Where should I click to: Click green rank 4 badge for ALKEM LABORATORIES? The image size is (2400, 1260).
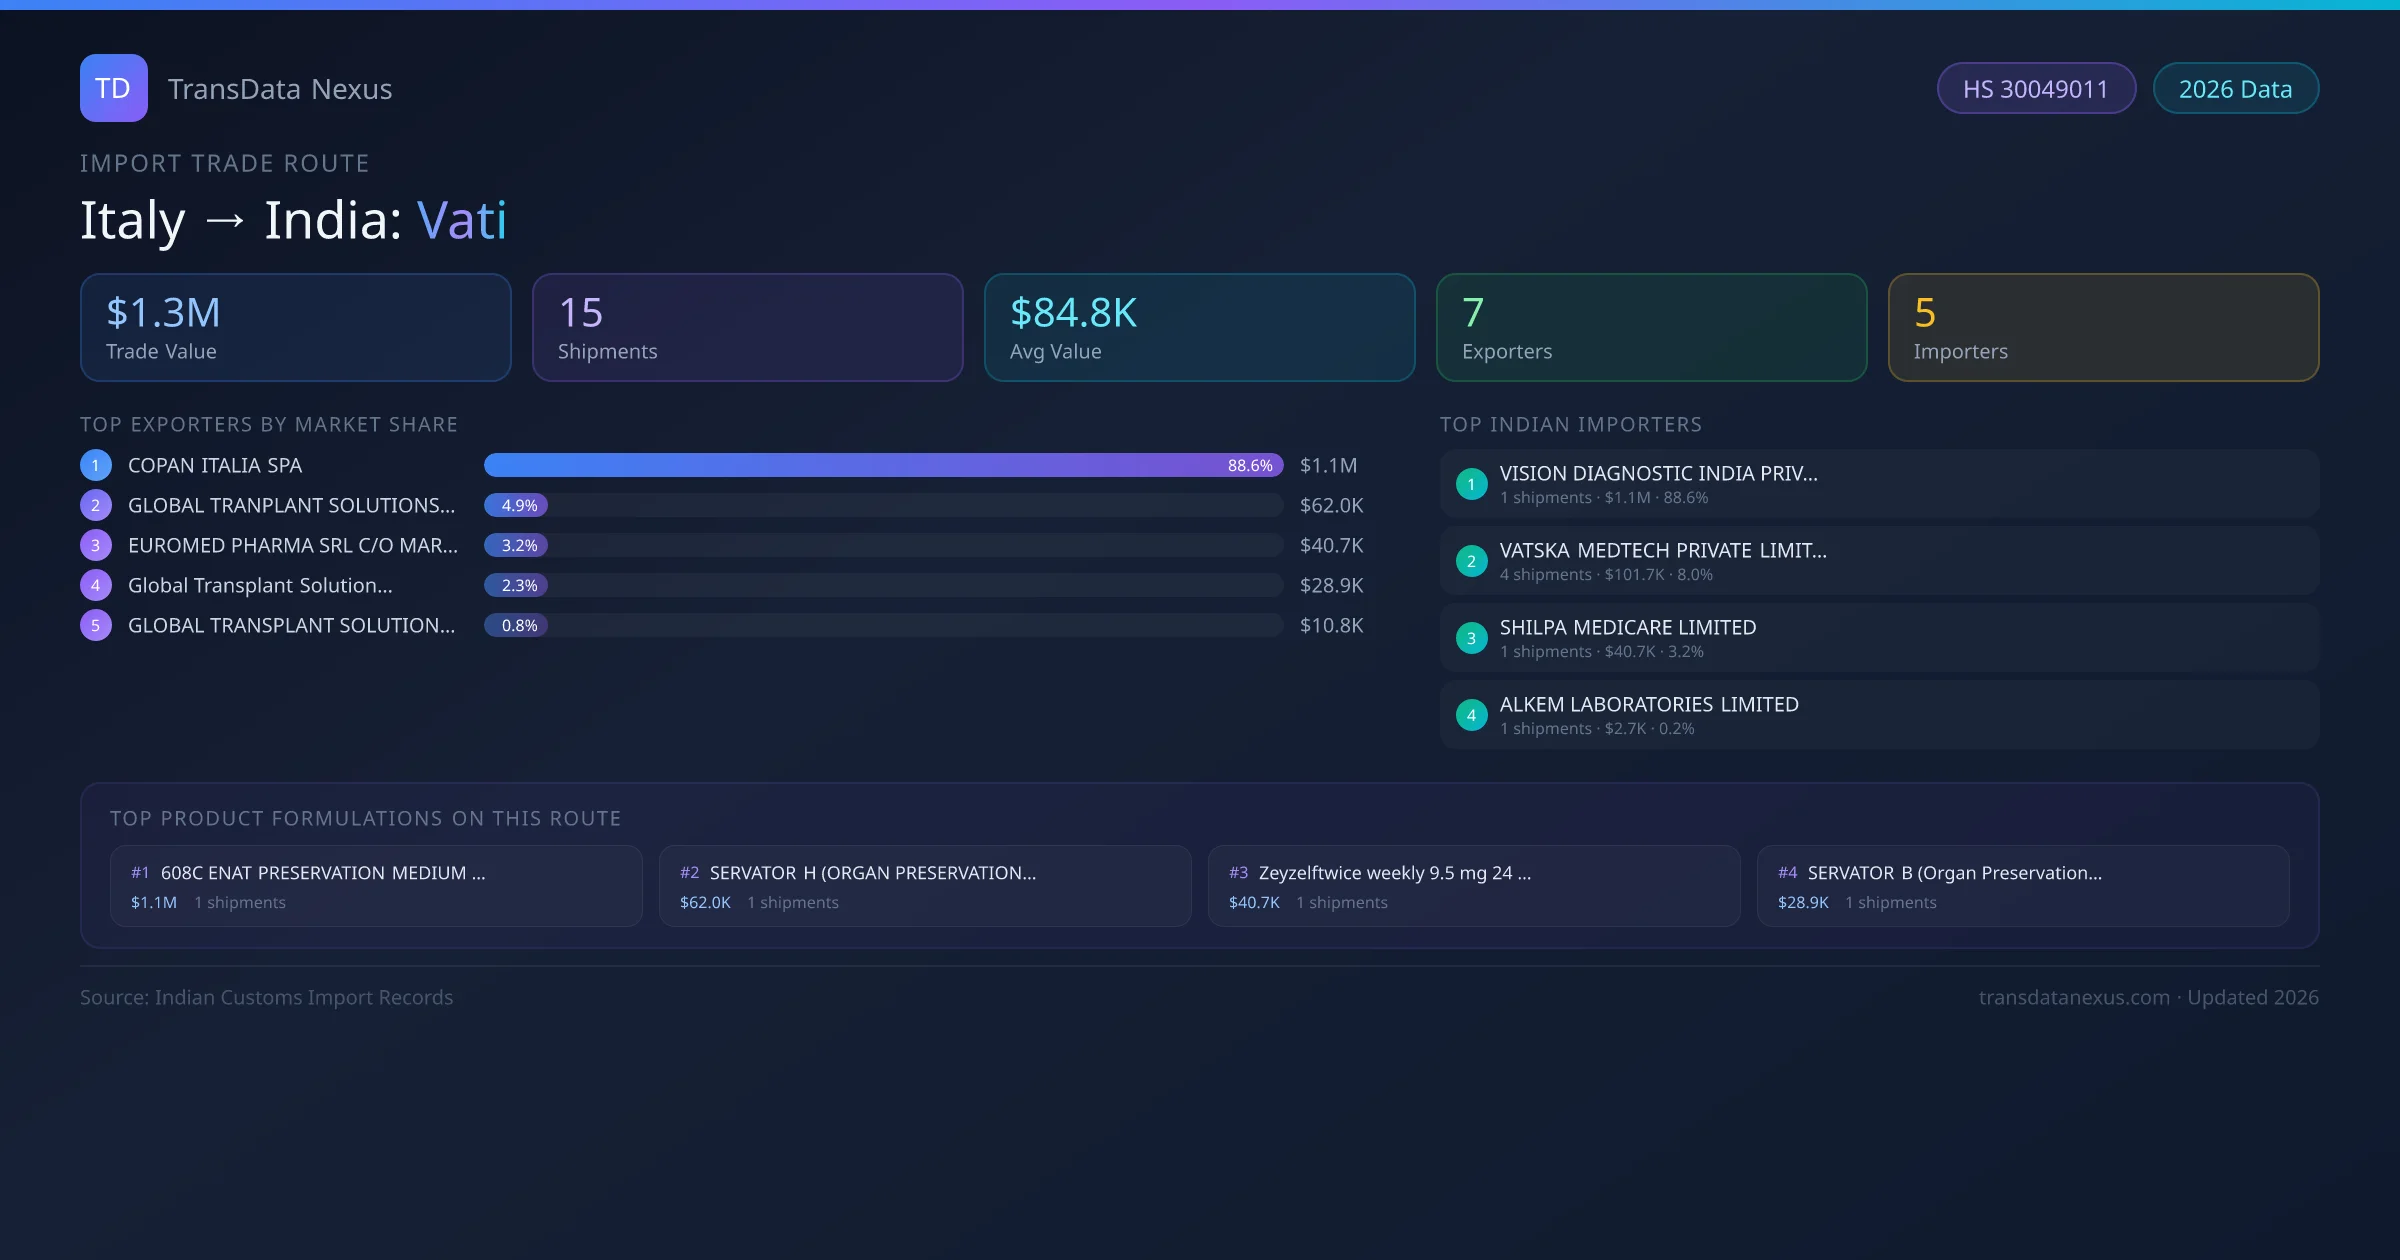pos(1471,715)
